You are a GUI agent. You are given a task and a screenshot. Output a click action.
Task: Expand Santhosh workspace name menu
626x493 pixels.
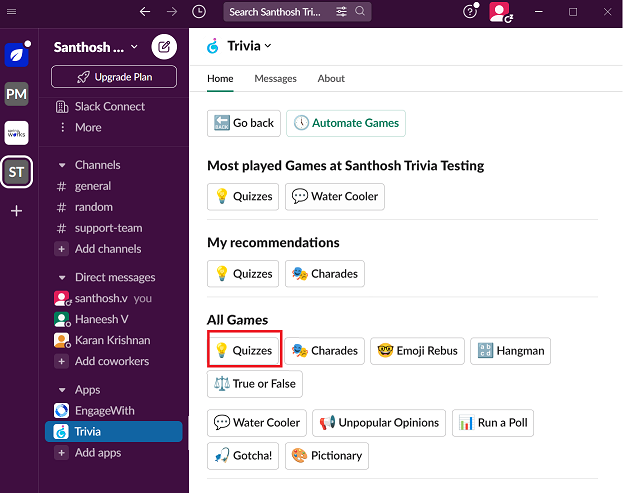click(x=96, y=47)
